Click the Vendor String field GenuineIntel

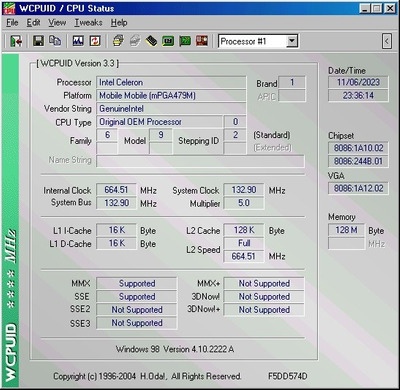point(171,109)
